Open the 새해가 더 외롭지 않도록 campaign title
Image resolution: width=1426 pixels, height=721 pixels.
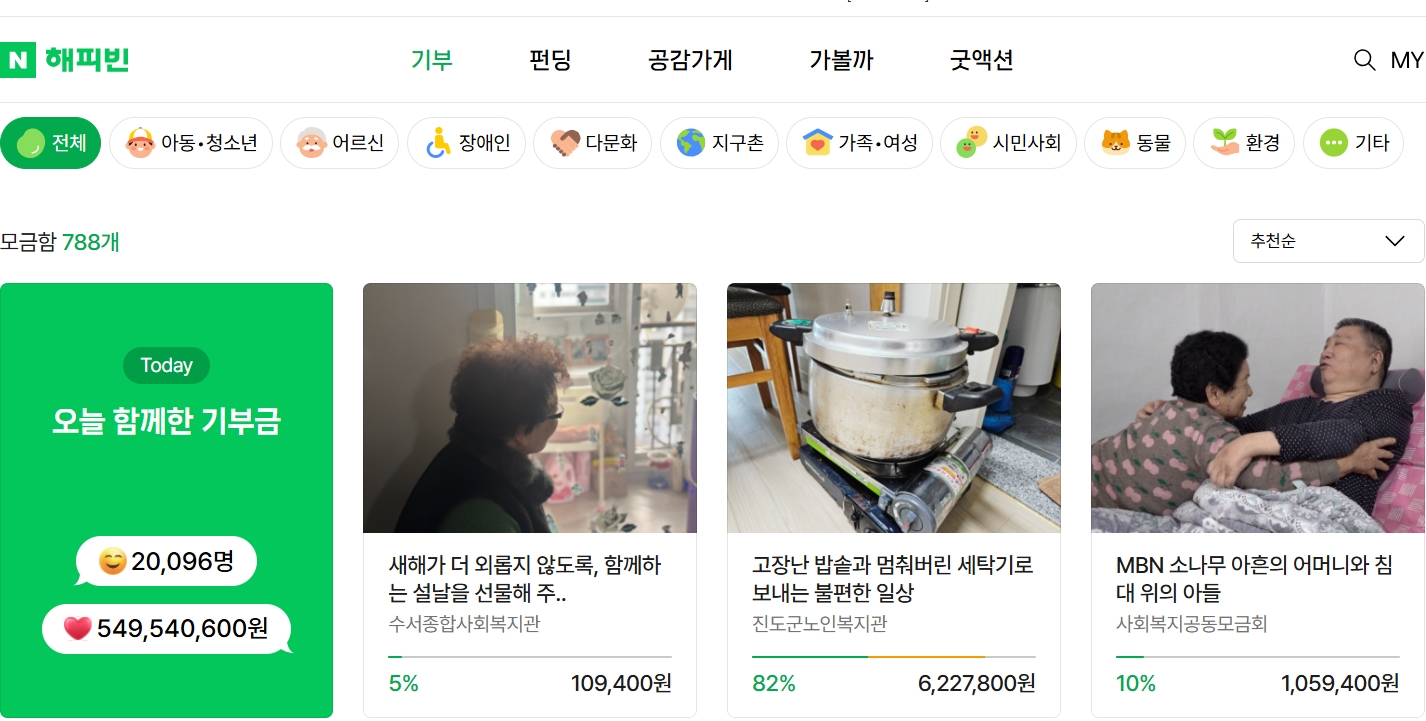coord(525,579)
